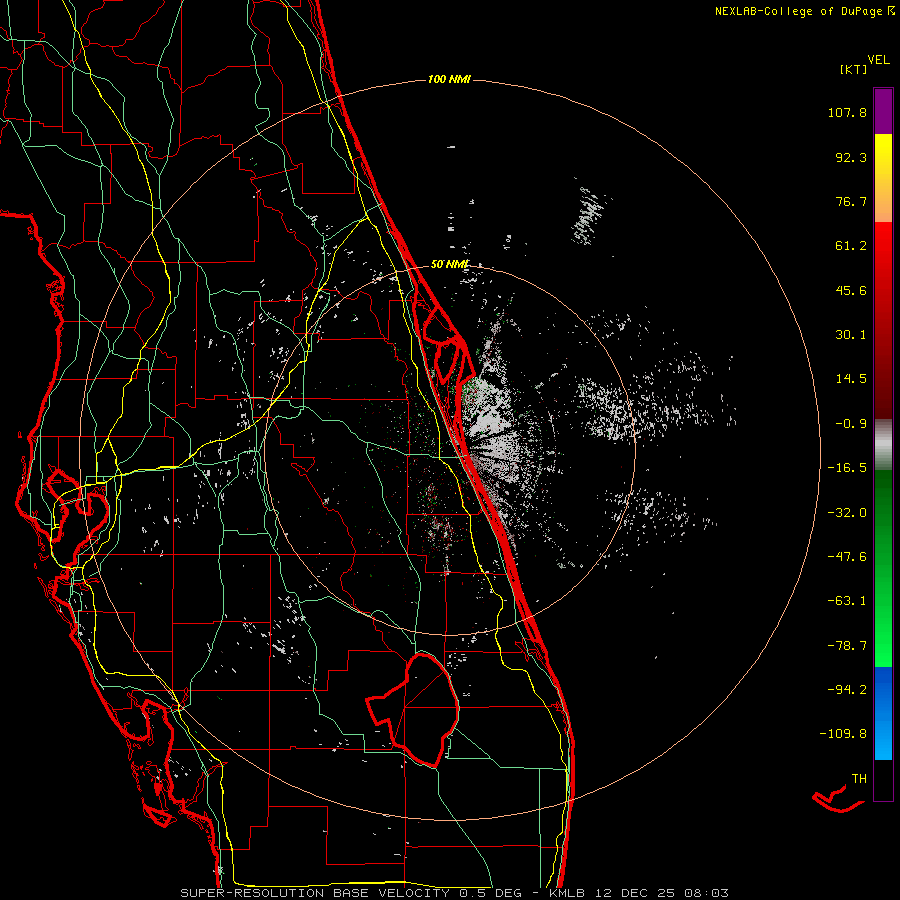Select the -94.2 legend value
Viewport: 900px width, 900px height.
tap(847, 690)
